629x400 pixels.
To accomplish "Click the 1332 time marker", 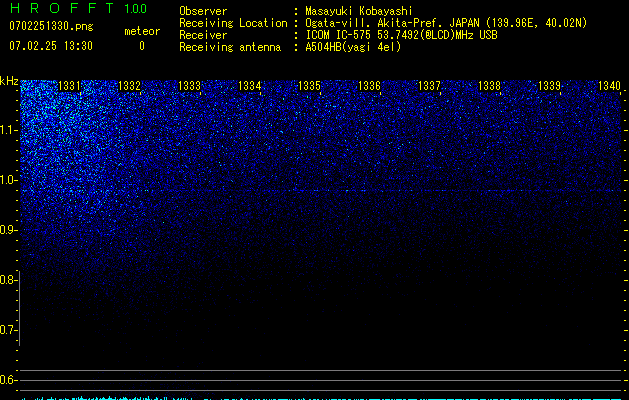I will tap(129, 86).
